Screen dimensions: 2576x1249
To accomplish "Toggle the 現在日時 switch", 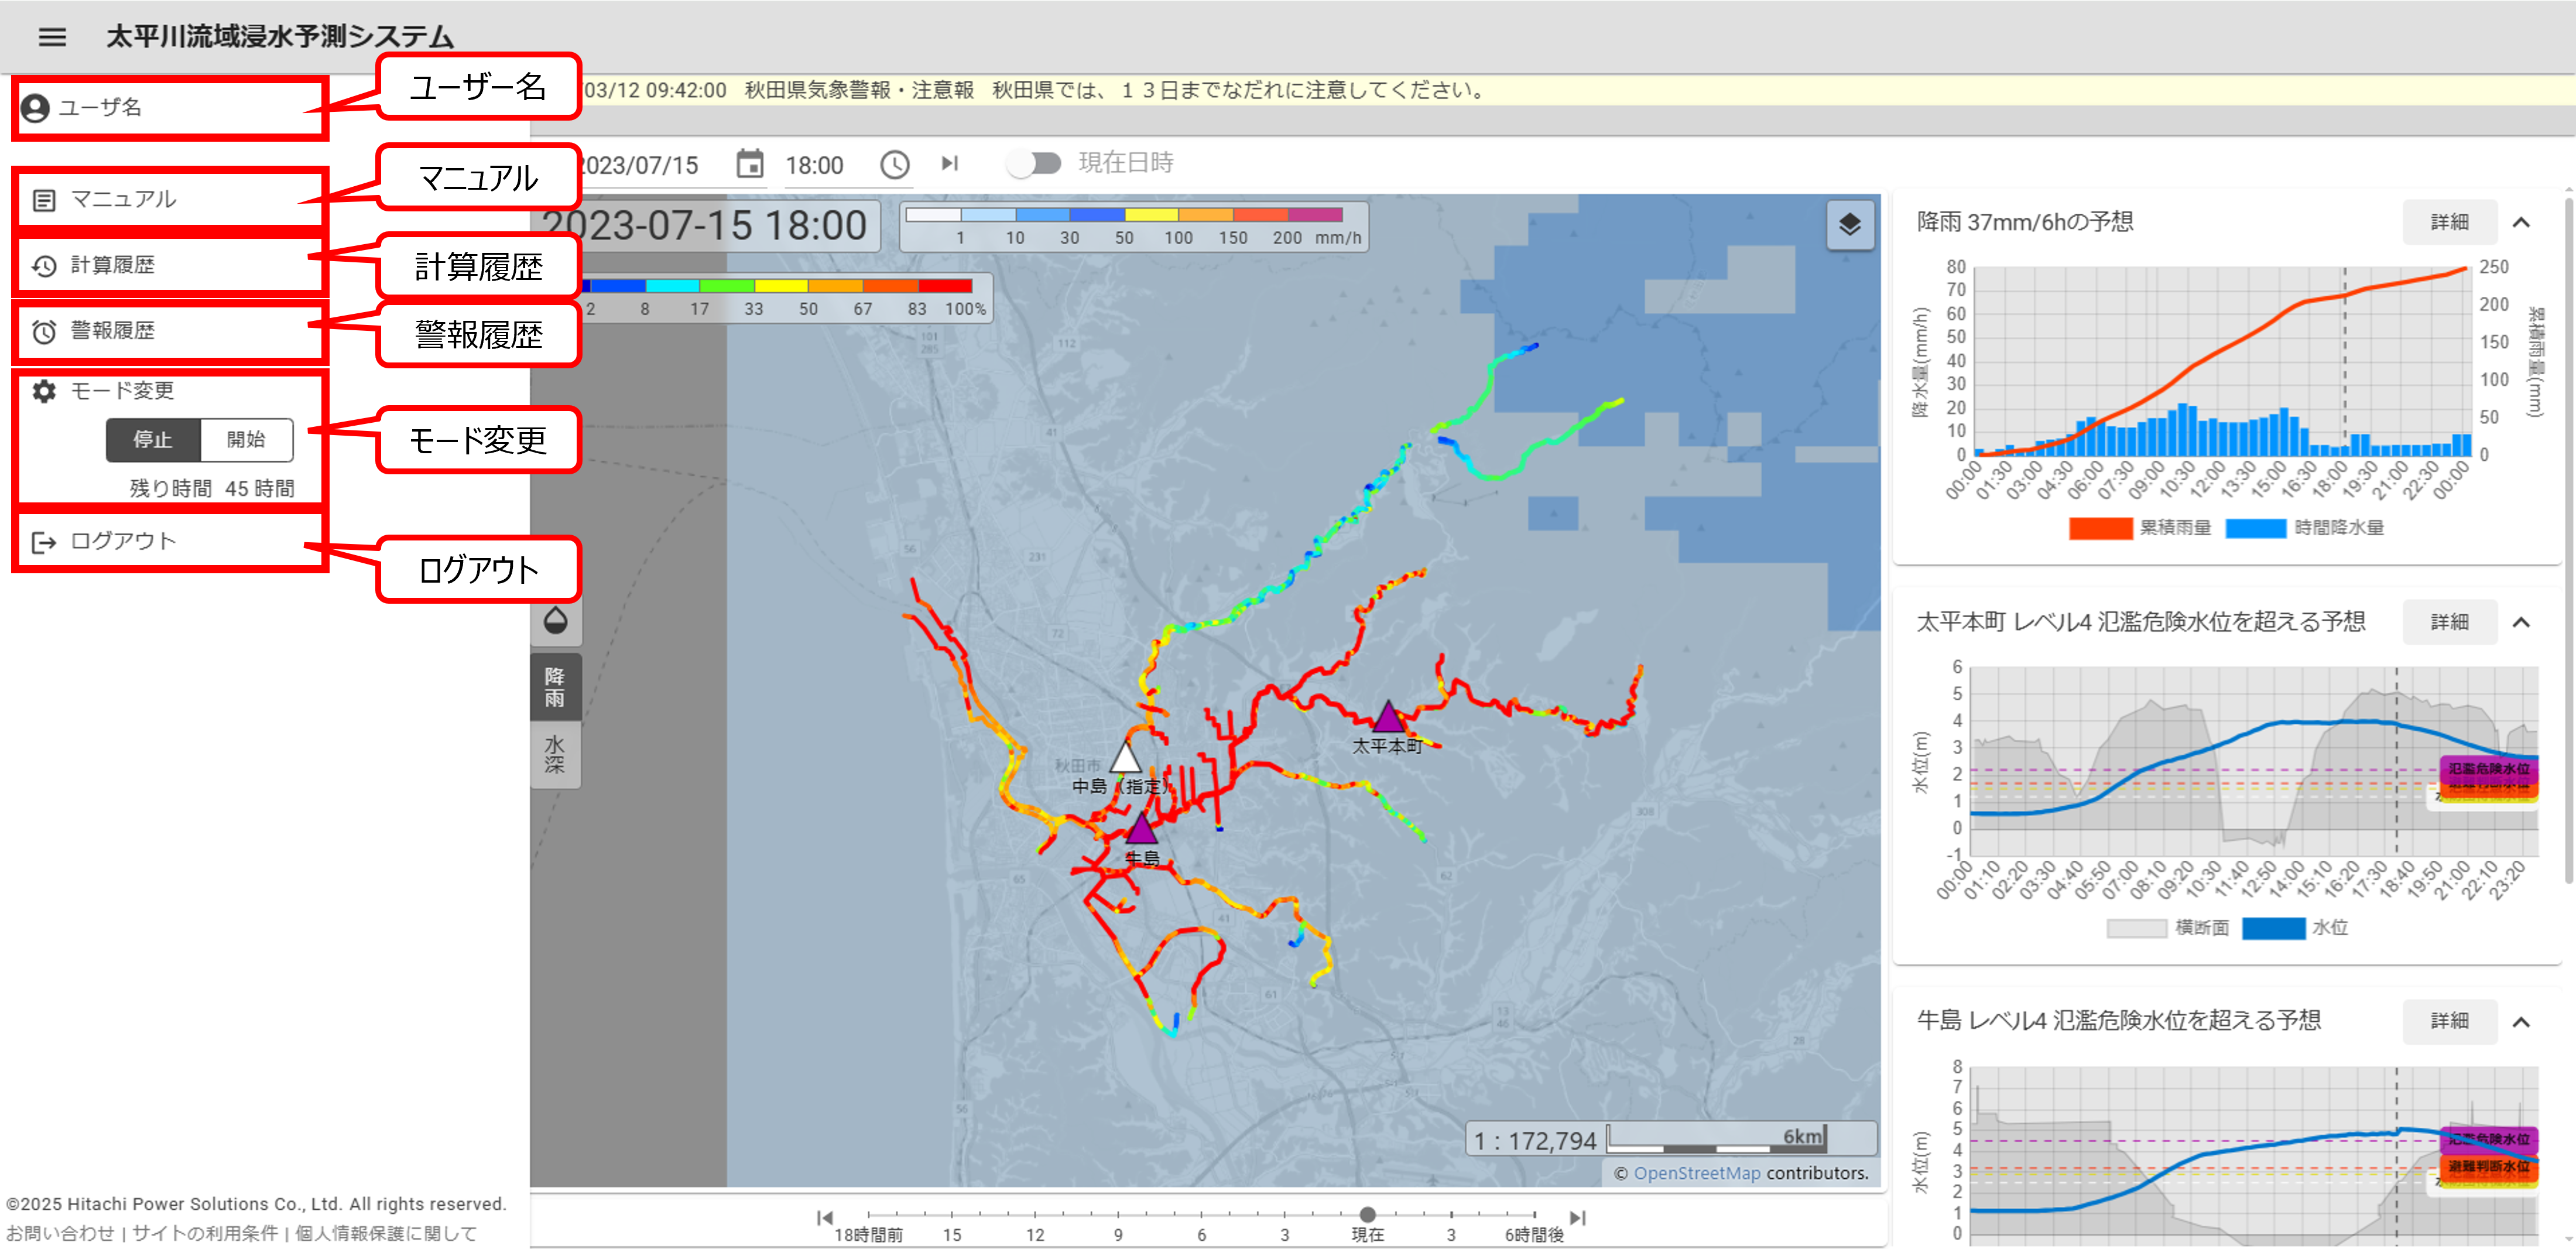I will (1034, 163).
